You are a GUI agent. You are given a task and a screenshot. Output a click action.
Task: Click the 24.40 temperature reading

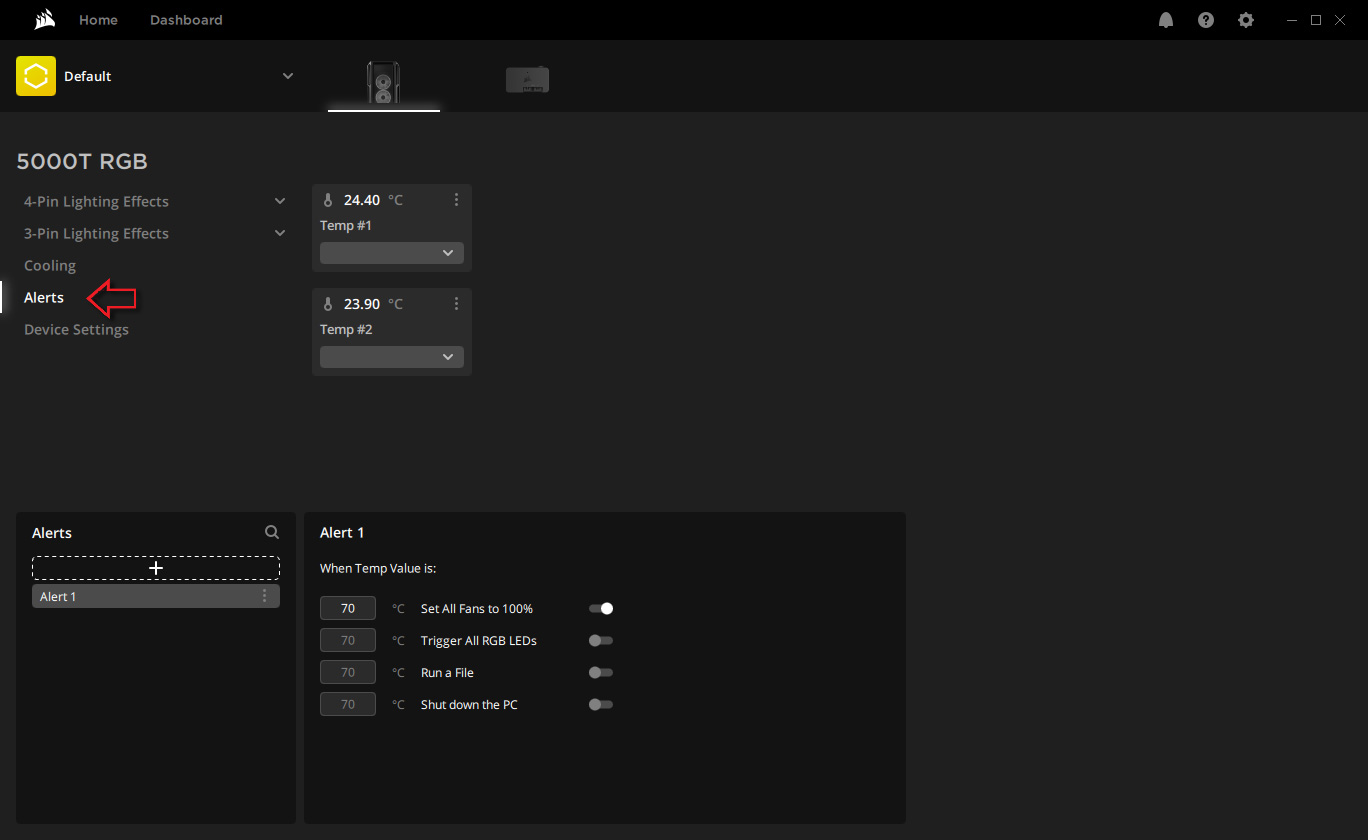pyautogui.click(x=362, y=200)
